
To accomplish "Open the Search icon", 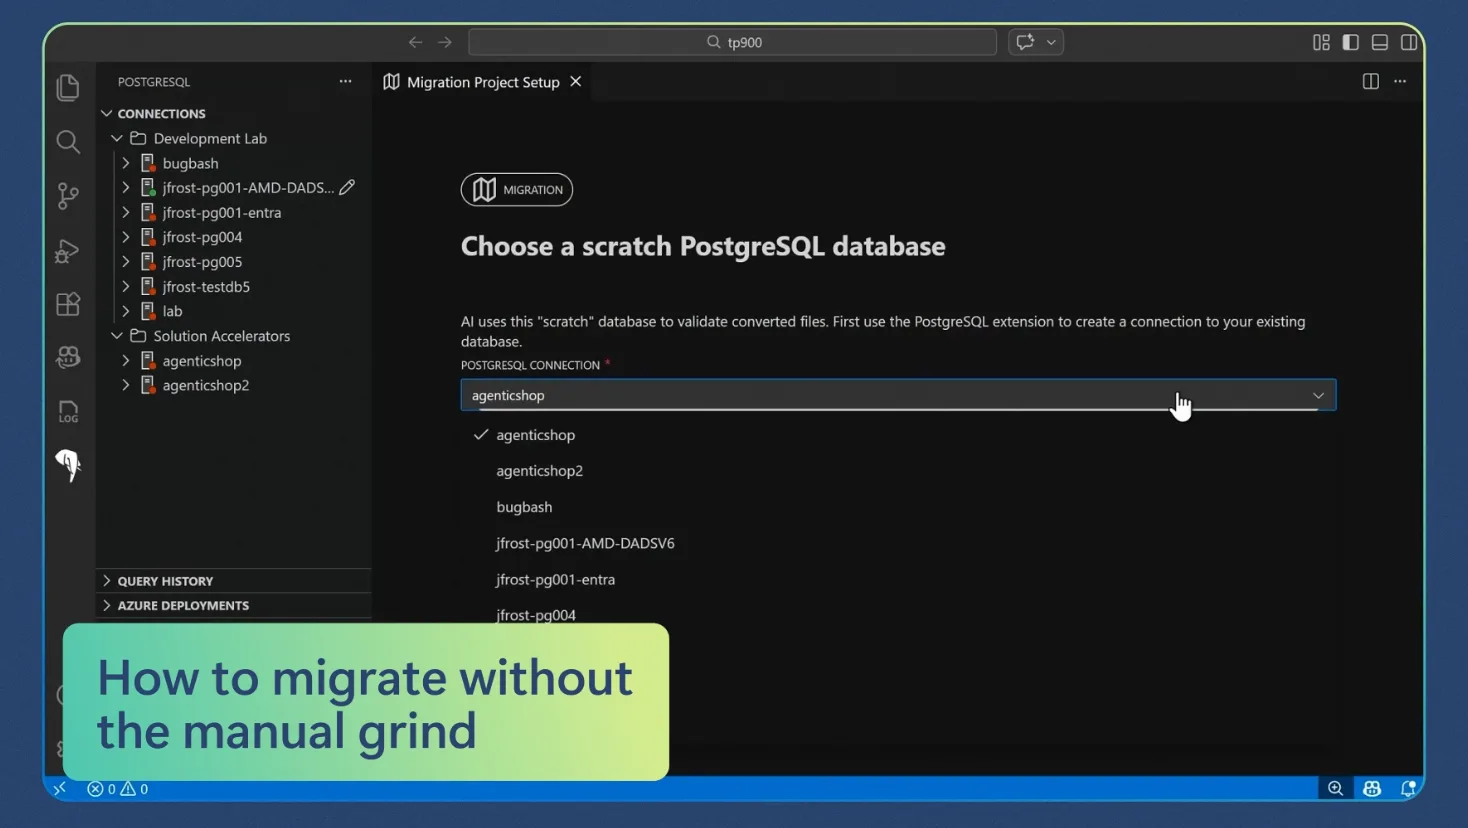I will (x=67, y=142).
